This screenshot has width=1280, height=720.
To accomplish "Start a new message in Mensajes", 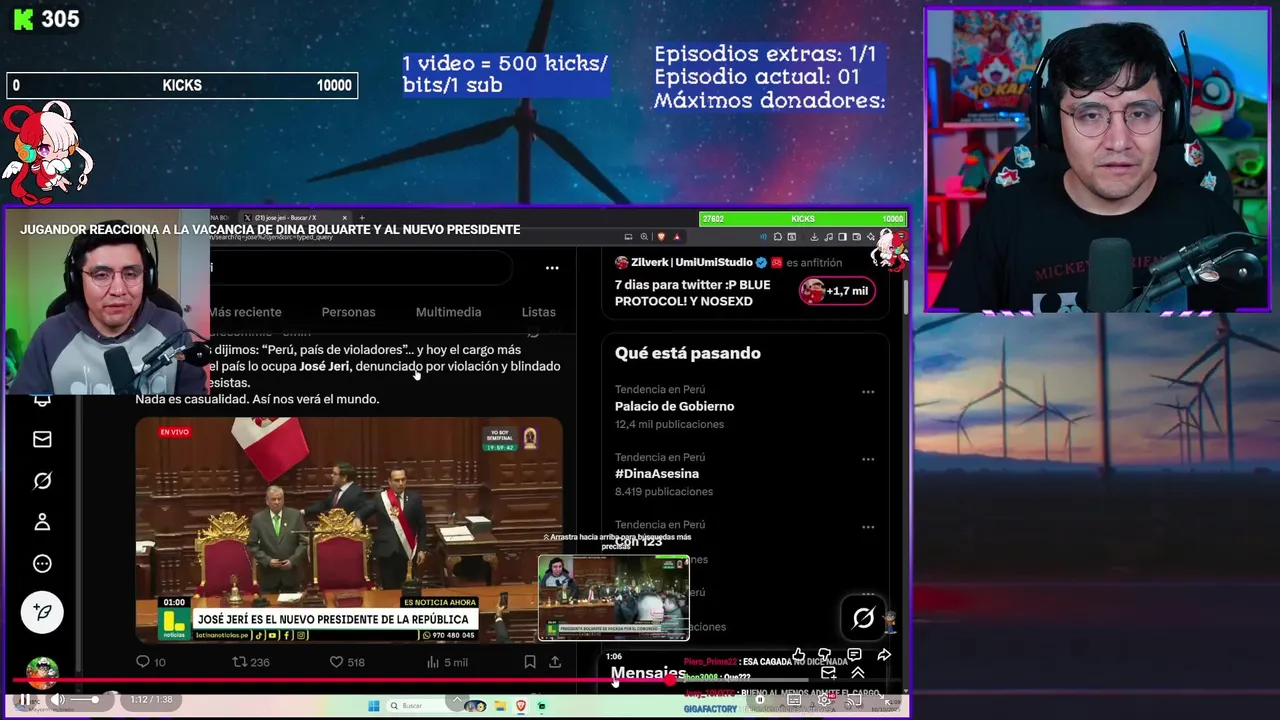I will (x=828, y=673).
